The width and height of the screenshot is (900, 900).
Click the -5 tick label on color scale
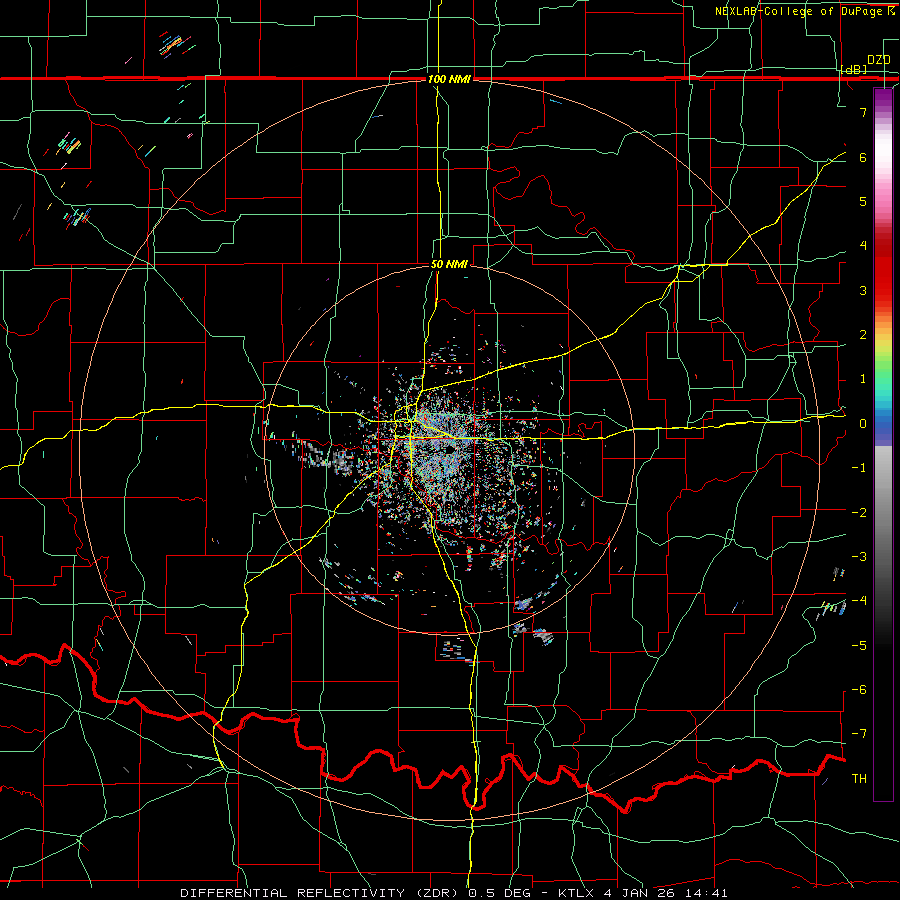(x=859, y=645)
